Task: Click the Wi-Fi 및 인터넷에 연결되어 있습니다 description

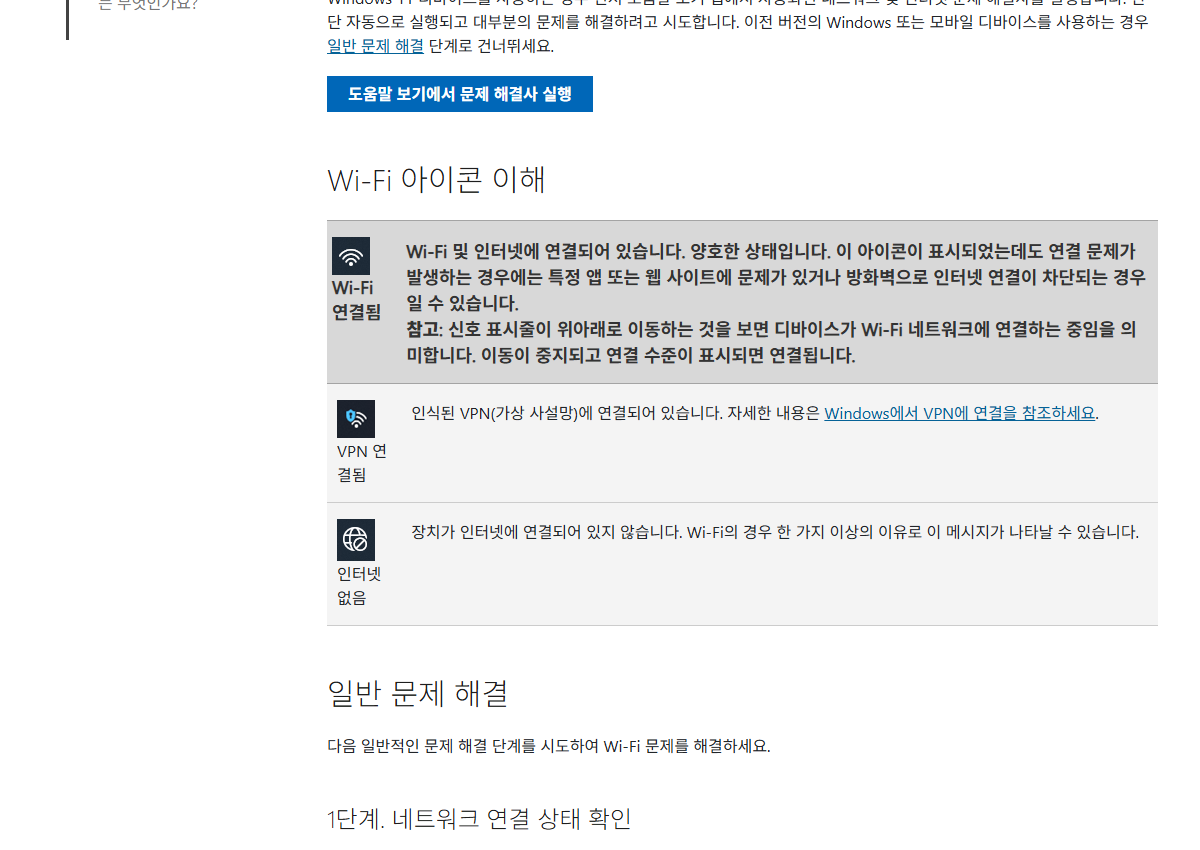Action: (x=776, y=277)
